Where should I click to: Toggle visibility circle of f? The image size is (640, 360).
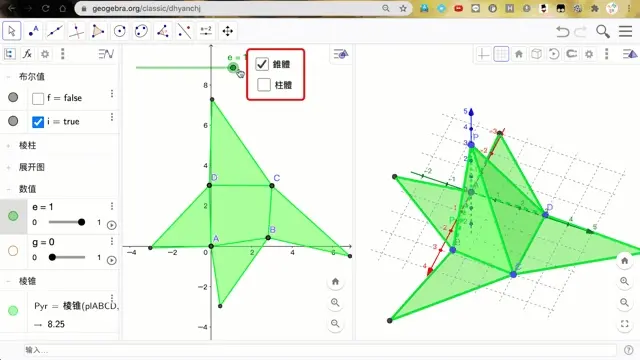(x=13, y=98)
